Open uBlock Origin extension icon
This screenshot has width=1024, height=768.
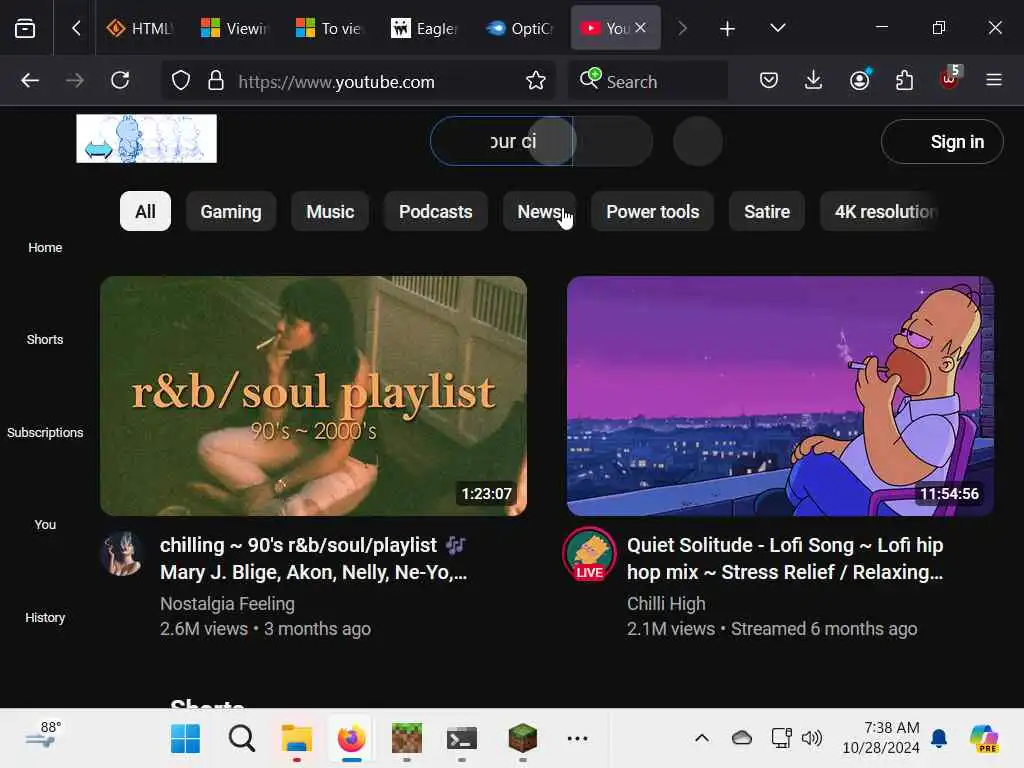(950, 80)
